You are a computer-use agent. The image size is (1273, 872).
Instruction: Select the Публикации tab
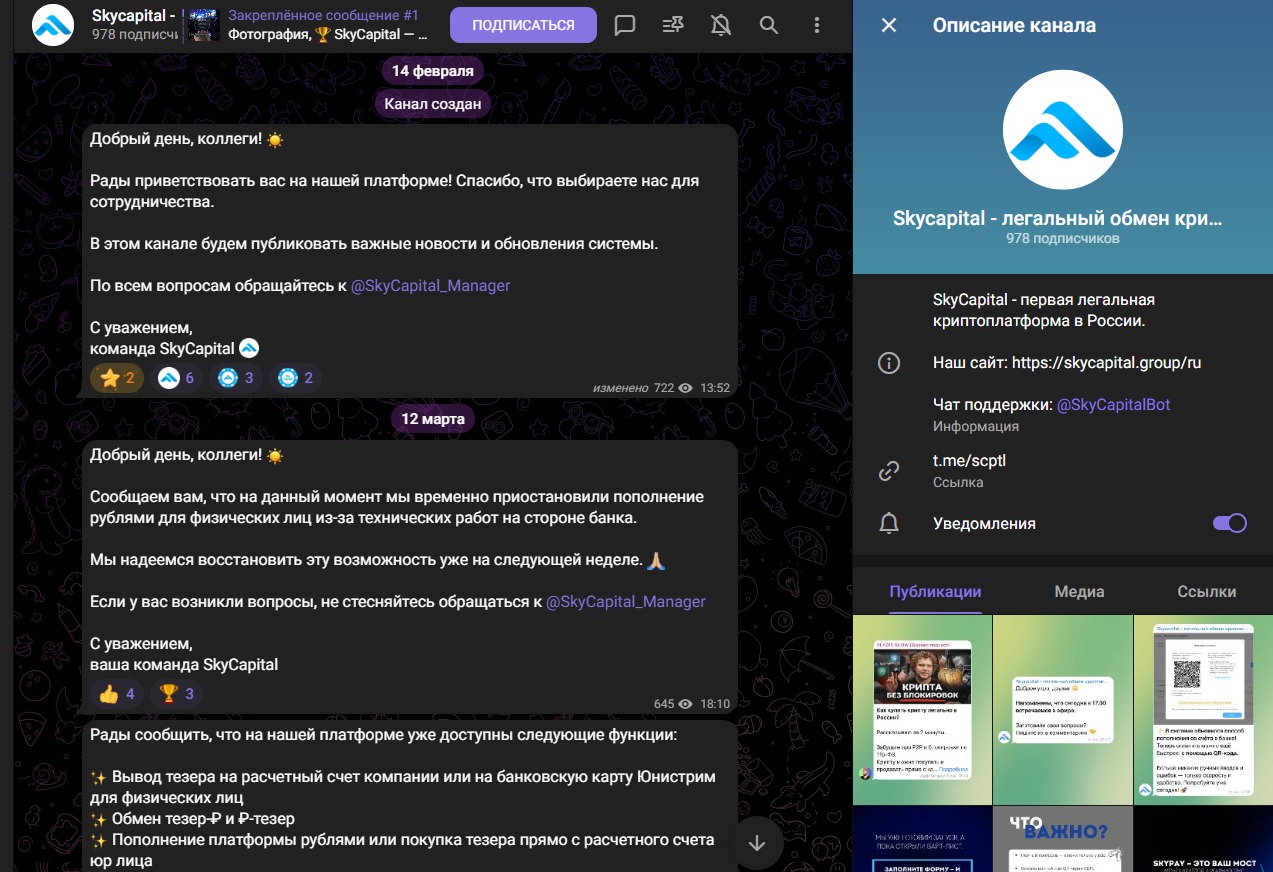coord(935,591)
